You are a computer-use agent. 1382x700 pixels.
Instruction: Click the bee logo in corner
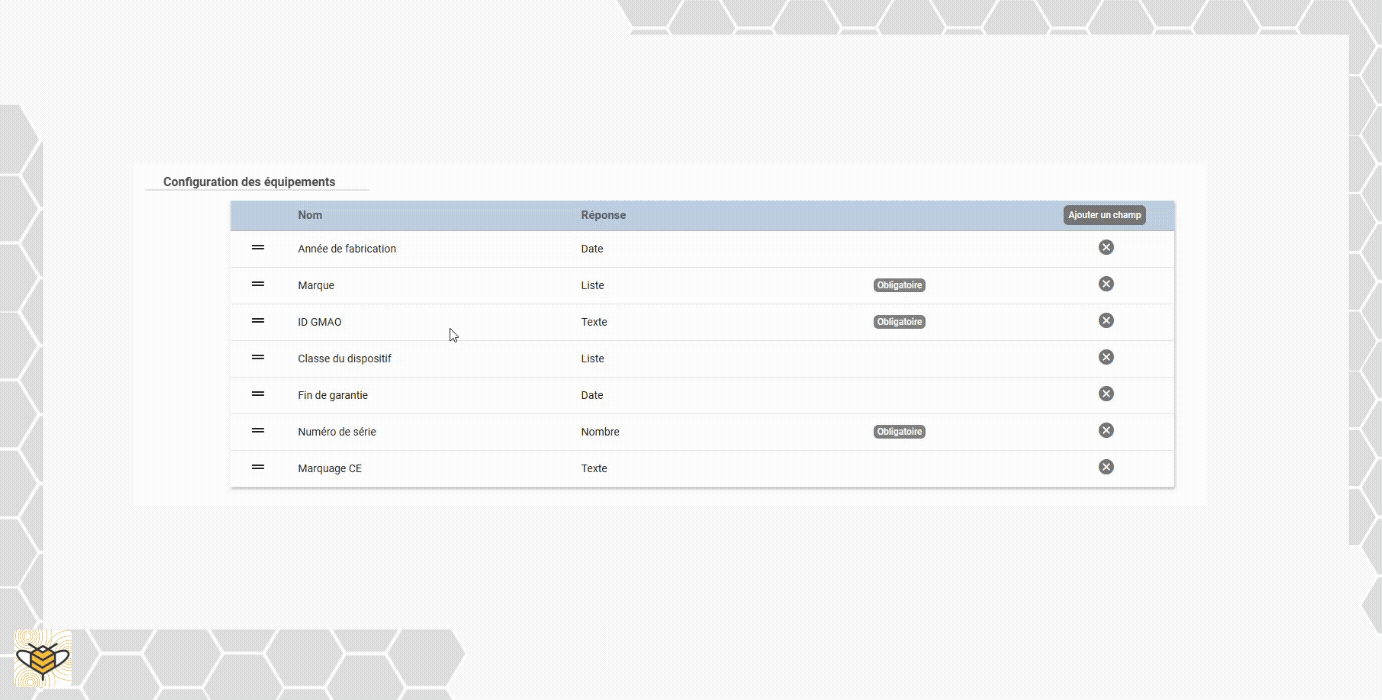43,659
